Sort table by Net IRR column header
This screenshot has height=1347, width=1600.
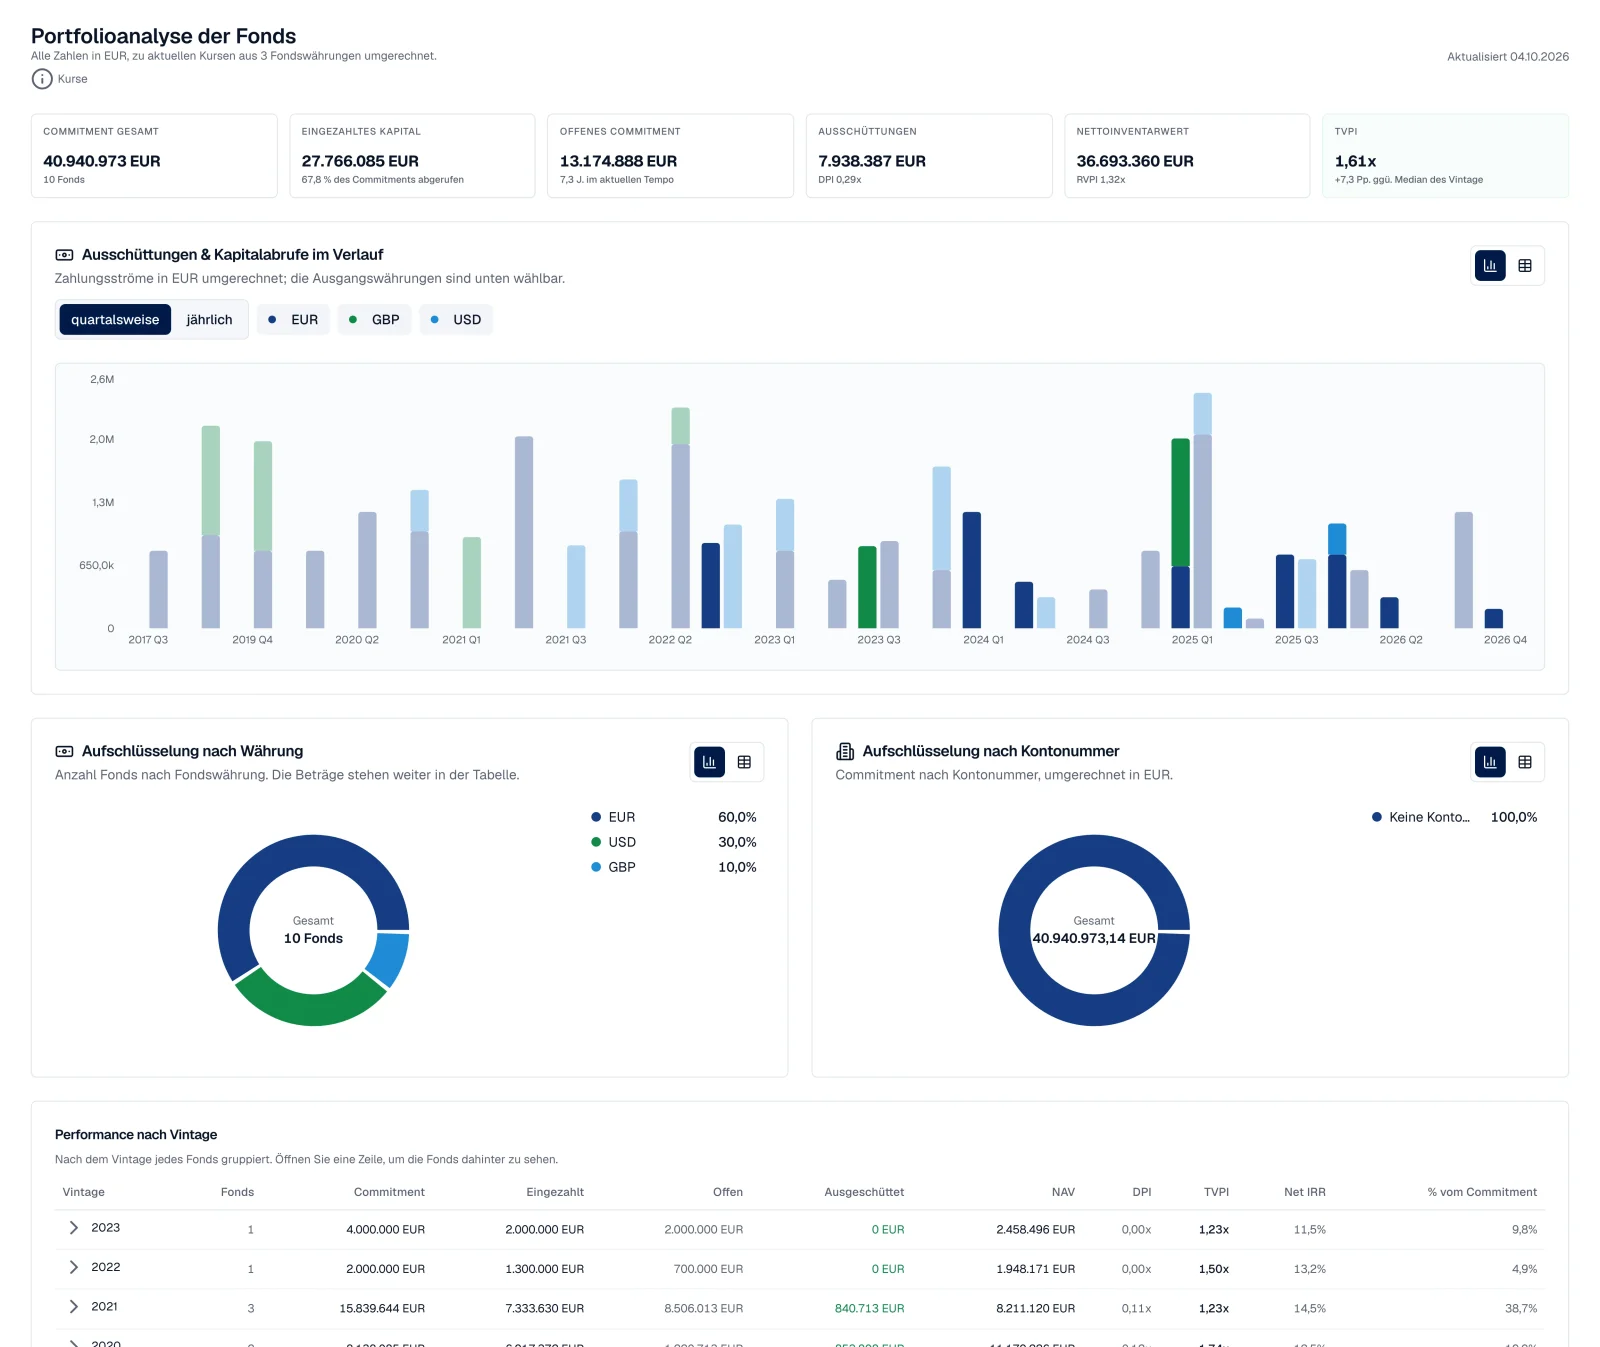tap(1305, 1192)
